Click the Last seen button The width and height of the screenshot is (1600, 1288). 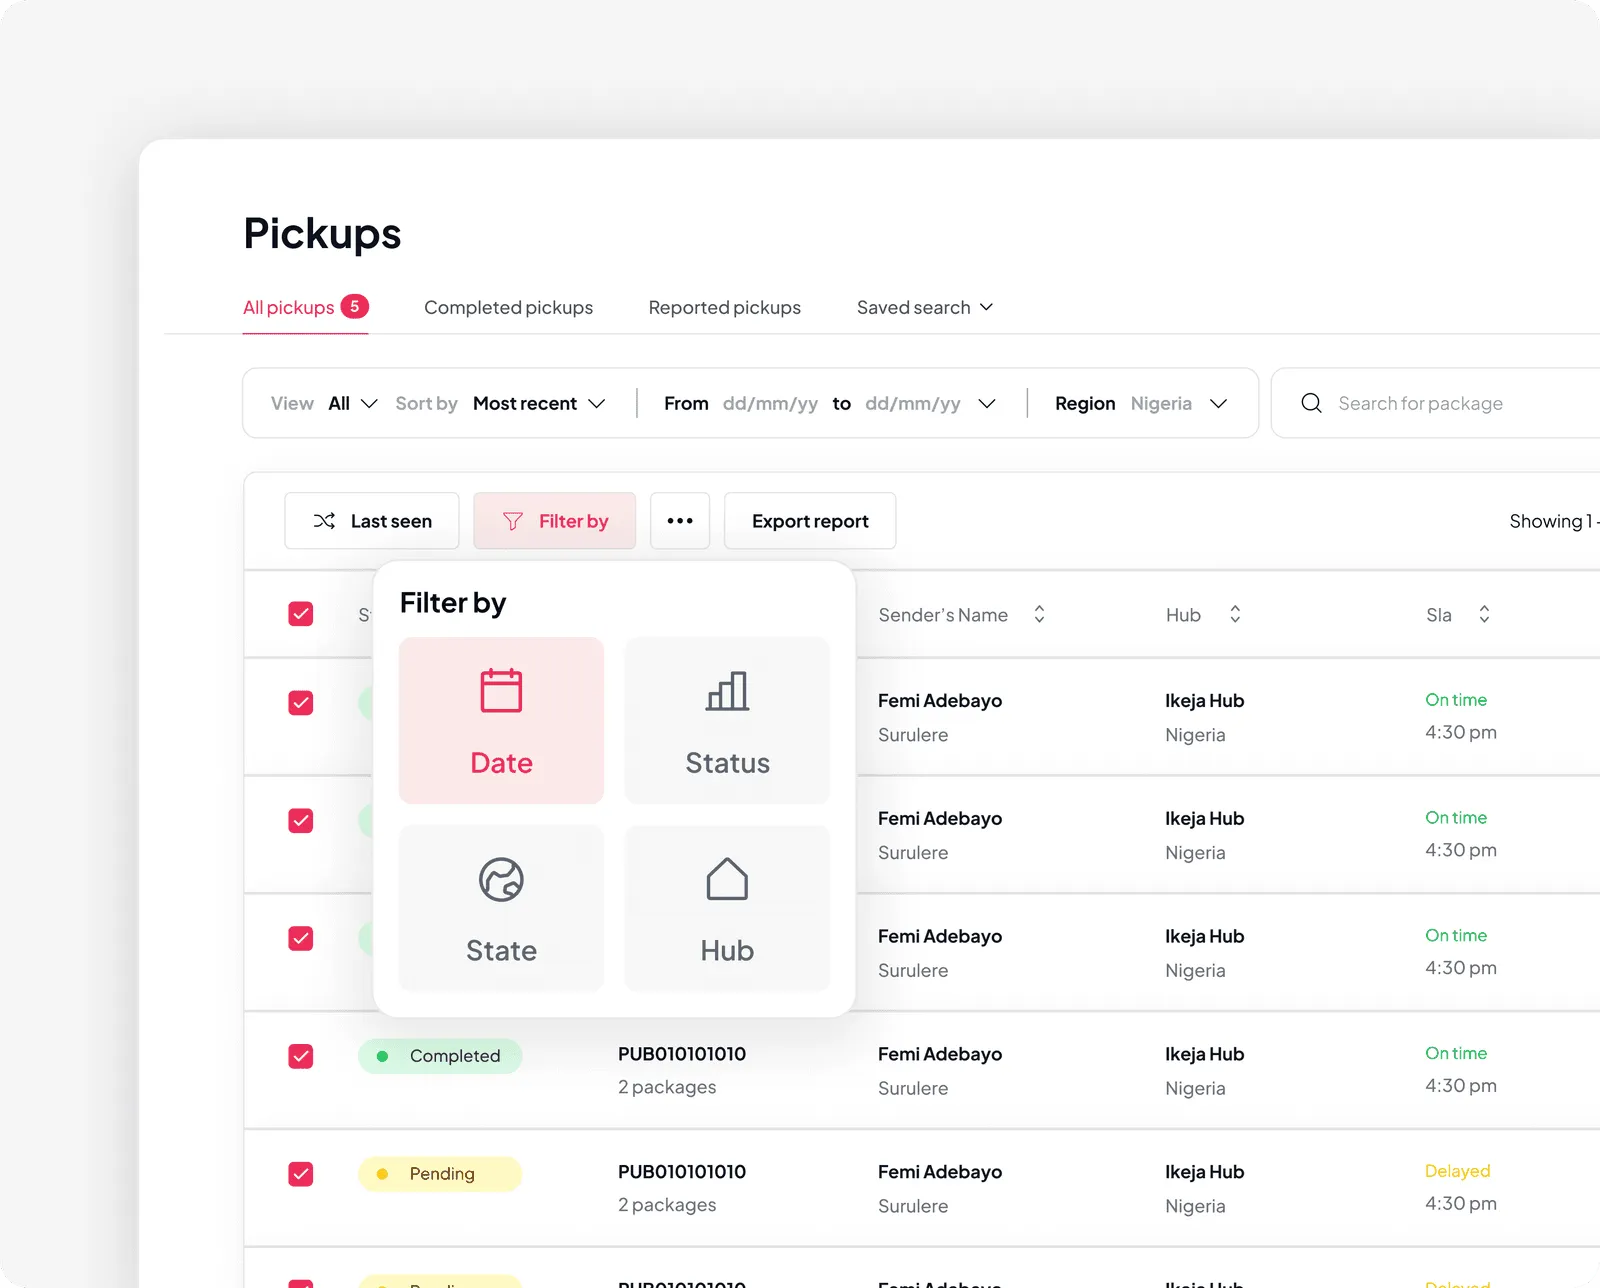[372, 521]
